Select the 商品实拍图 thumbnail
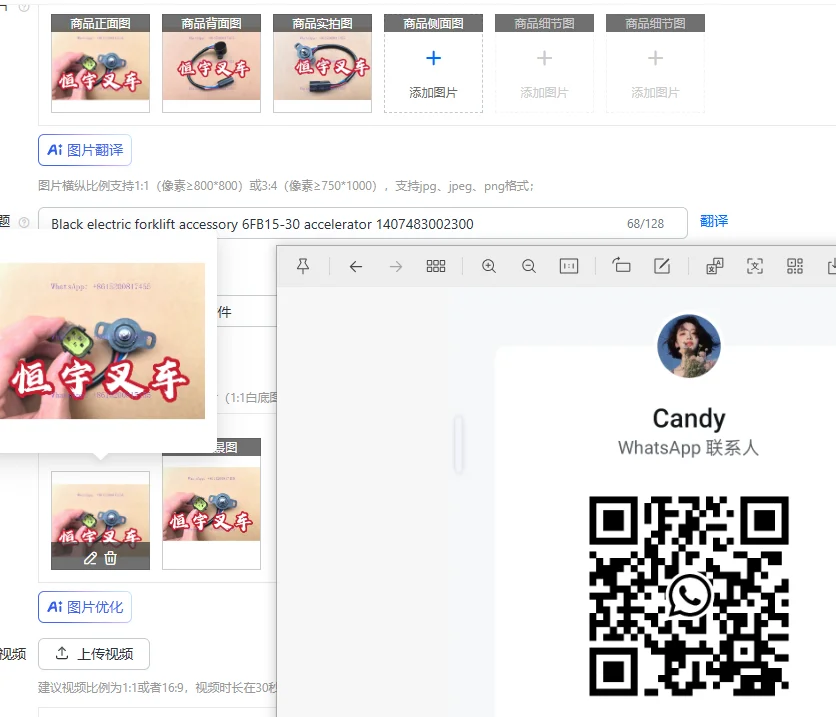Image resolution: width=836 pixels, height=717 pixels. [323, 63]
